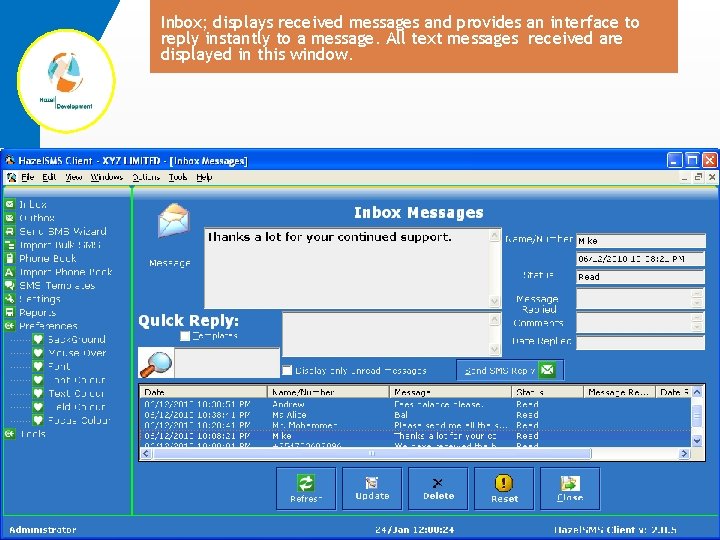Open the Tools menu
Image resolution: width=720 pixels, height=540 pixels.
[x=178, y=177]
